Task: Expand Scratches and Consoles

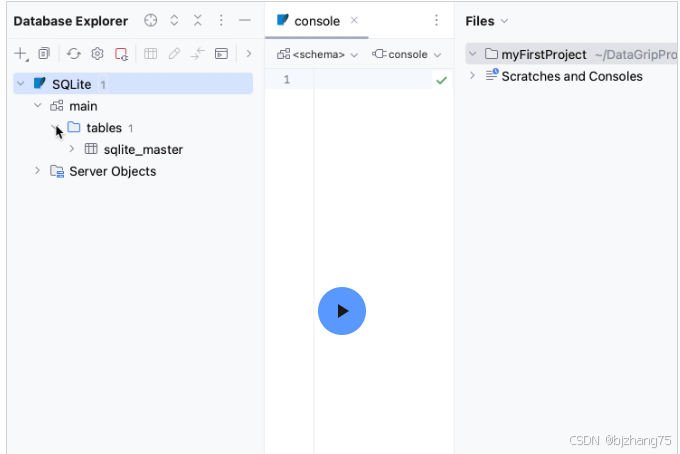Action: [x=472, y=75]
